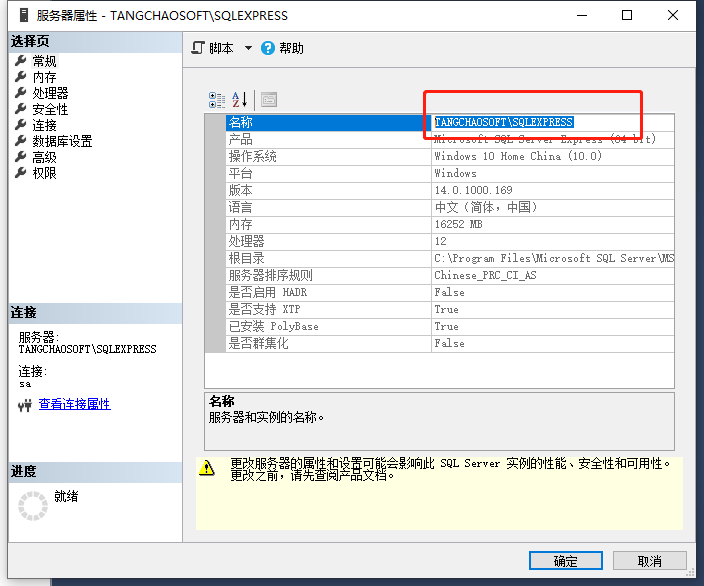Minimize the 服务器属性 window

coord(582,15)
